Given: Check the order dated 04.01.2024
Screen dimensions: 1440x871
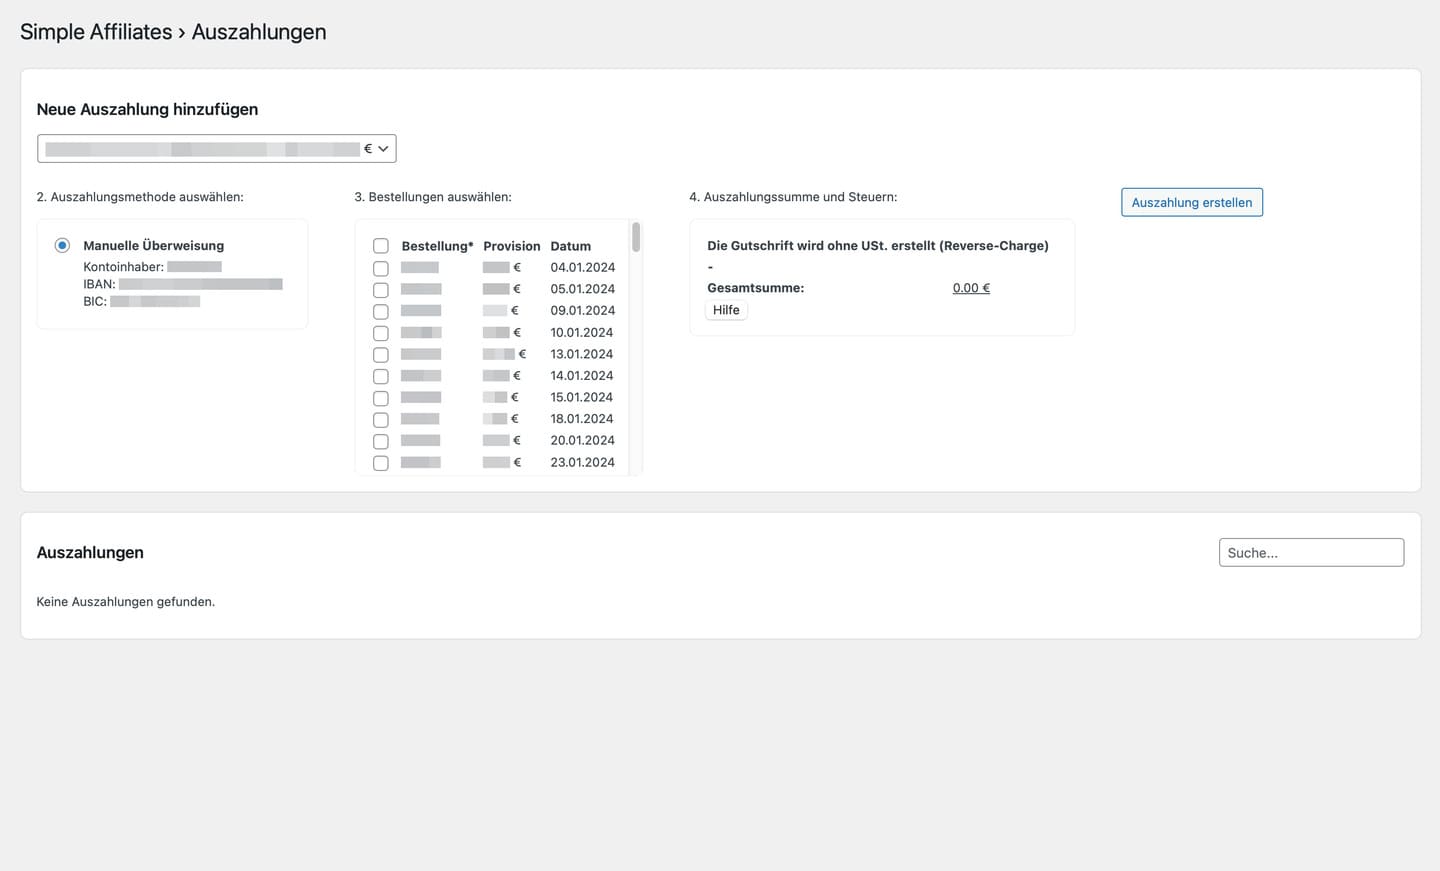Looking at the screenshot, I should click(x=381, y=268).
